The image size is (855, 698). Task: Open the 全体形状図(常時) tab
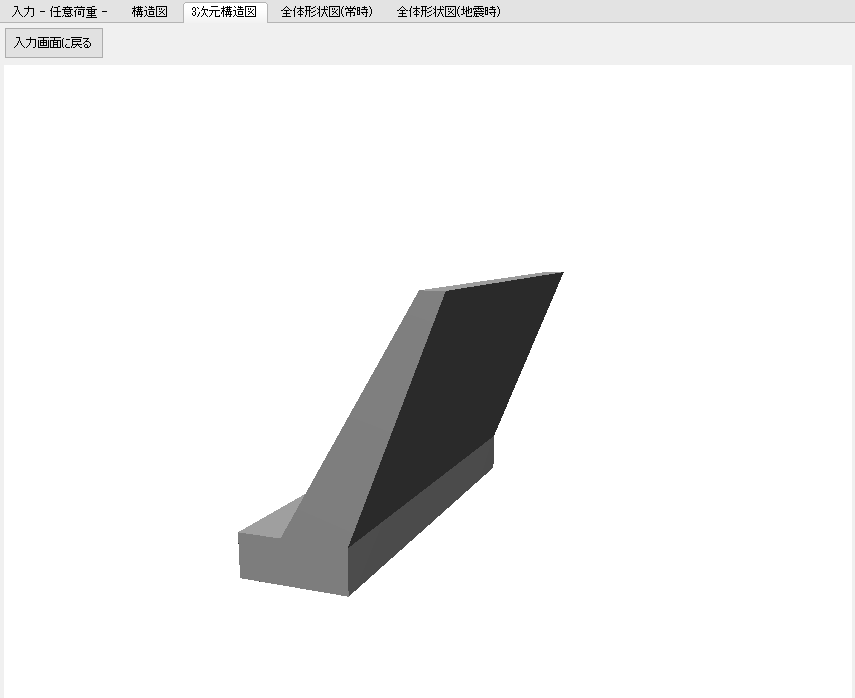click(327, 11)
